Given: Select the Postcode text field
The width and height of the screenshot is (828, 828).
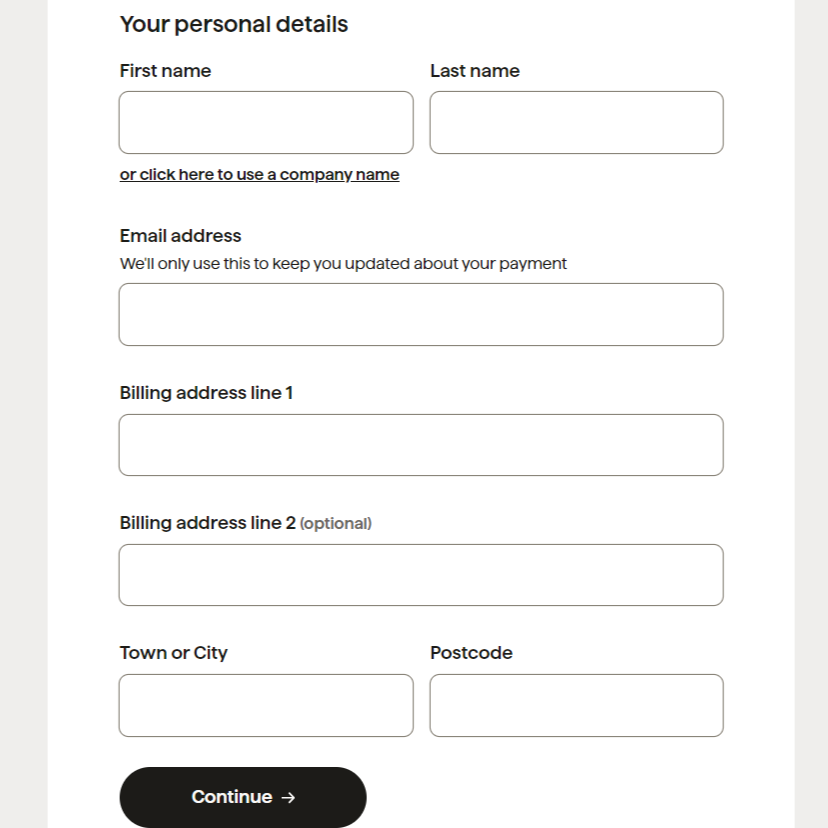Looking at the screenshot, I should coord(576,705).
